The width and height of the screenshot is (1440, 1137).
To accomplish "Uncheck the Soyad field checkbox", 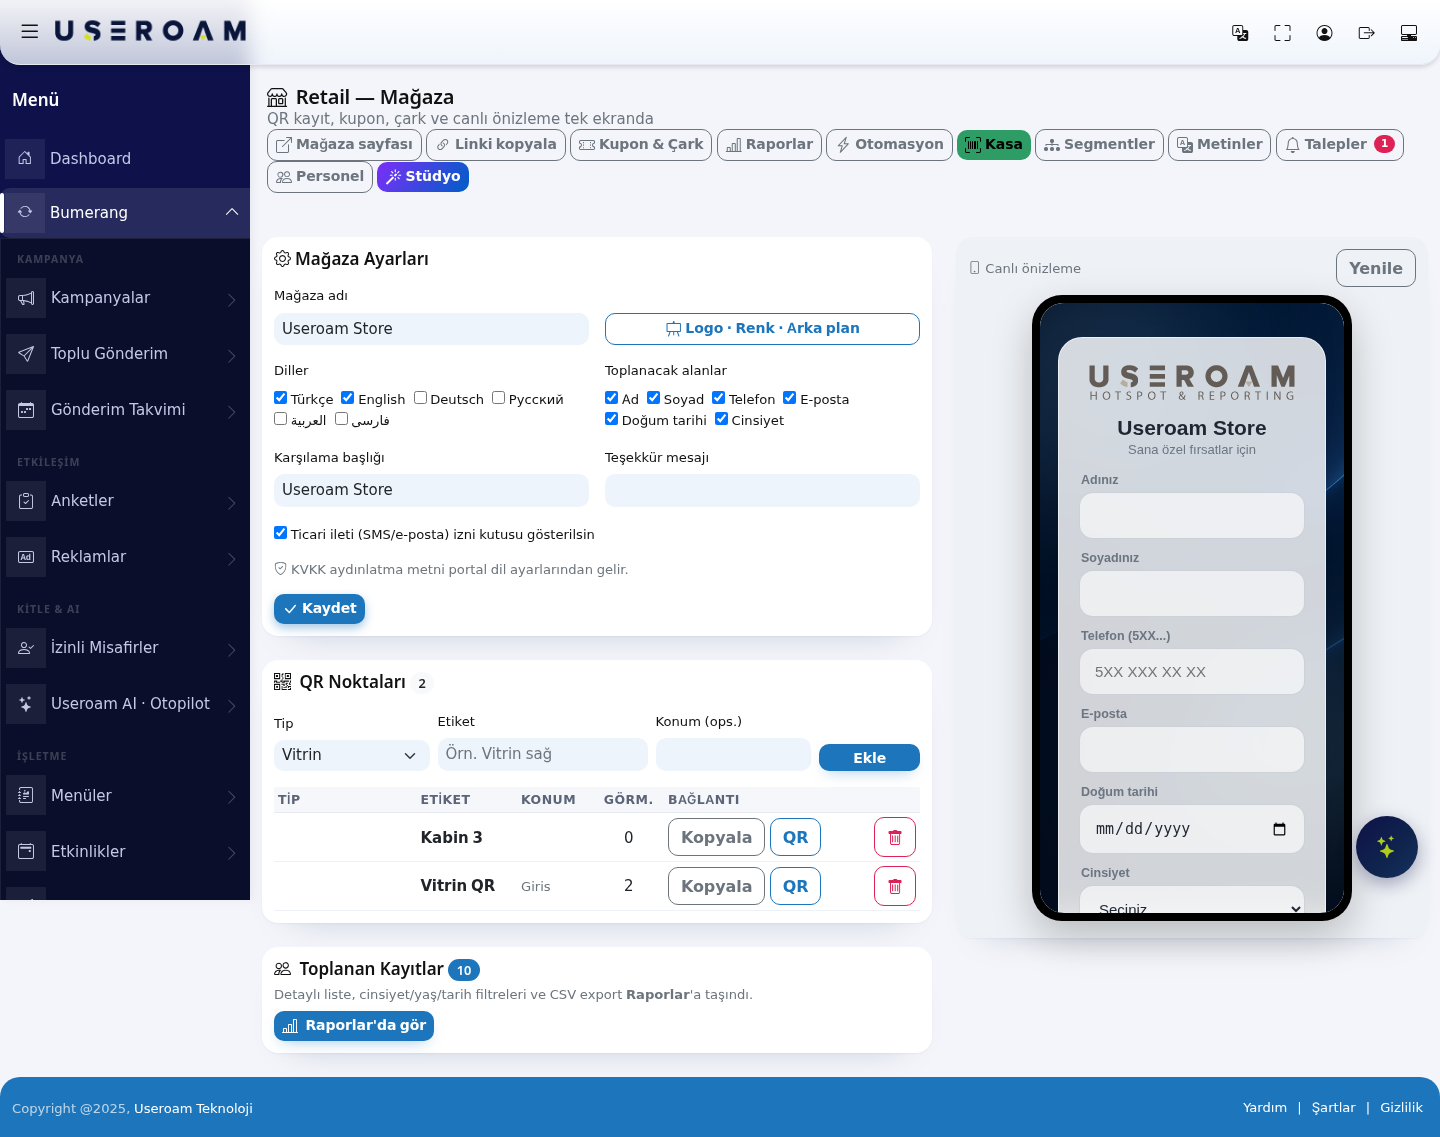I will click(x=653, y=398).
